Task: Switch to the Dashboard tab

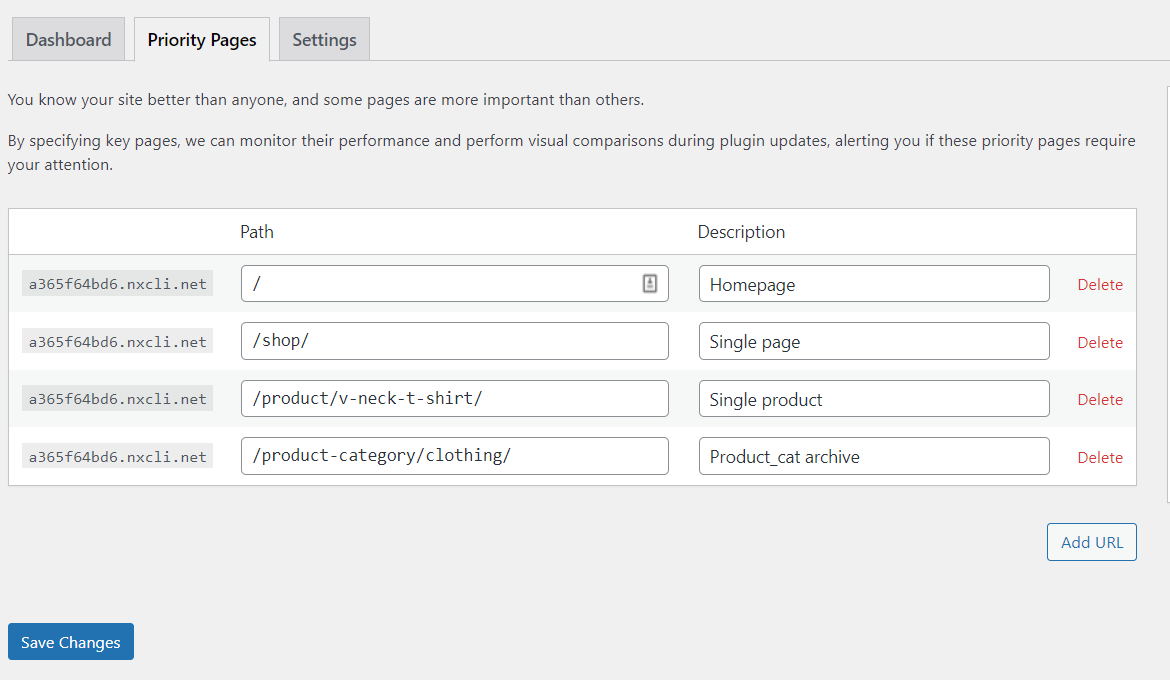Action: coord(68,40)
